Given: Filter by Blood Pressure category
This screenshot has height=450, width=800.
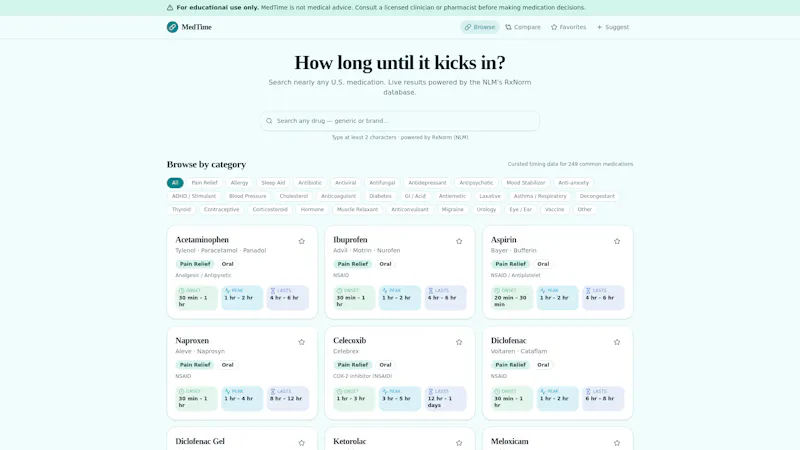Looking at the screenshot, I should [247, 196].
